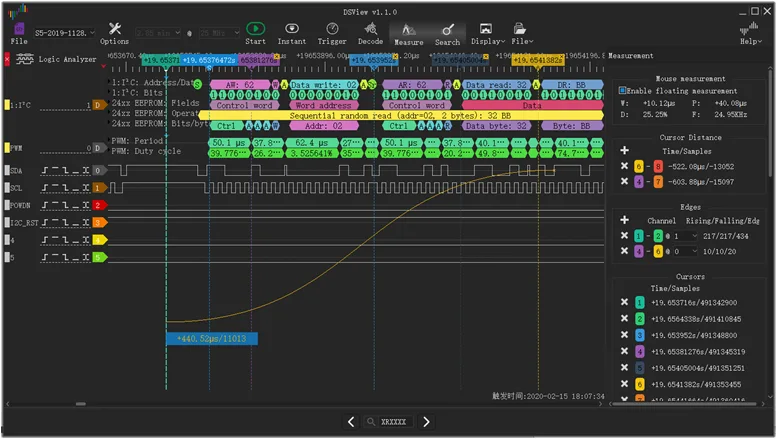This screenshot has height=439, width=777.
Task: Click the SDA channel 0 tag
Action: (99, 170)
